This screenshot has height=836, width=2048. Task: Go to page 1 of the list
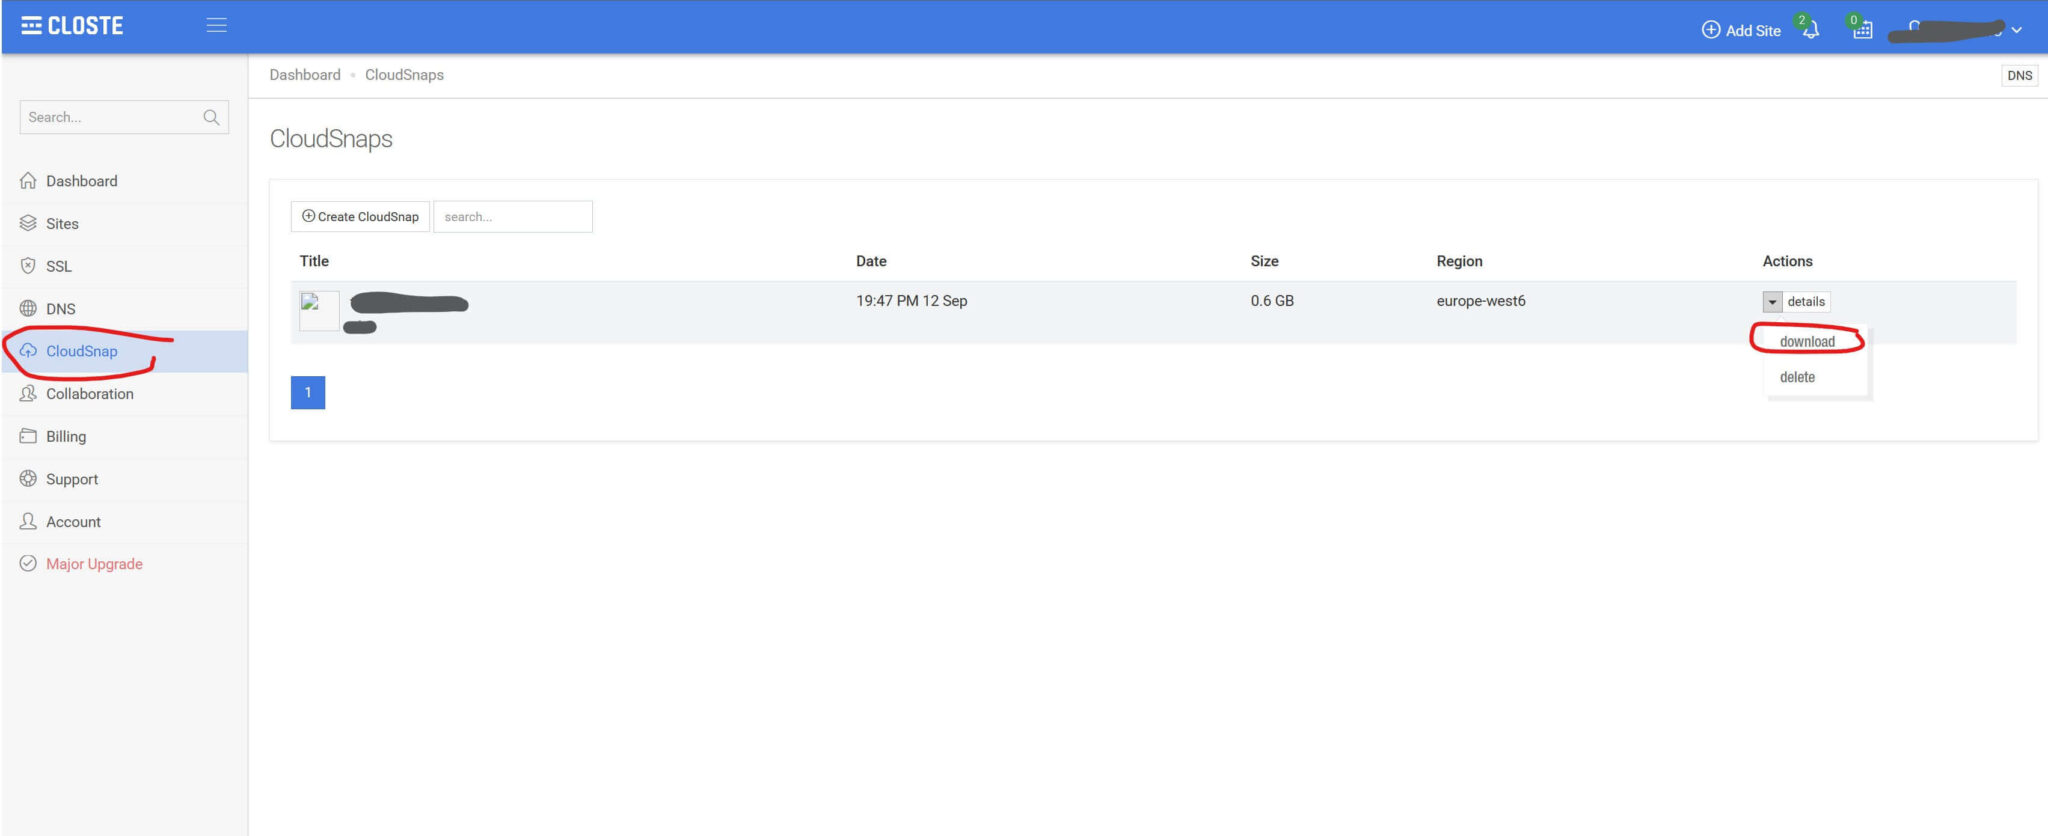(x=308, y=392)
